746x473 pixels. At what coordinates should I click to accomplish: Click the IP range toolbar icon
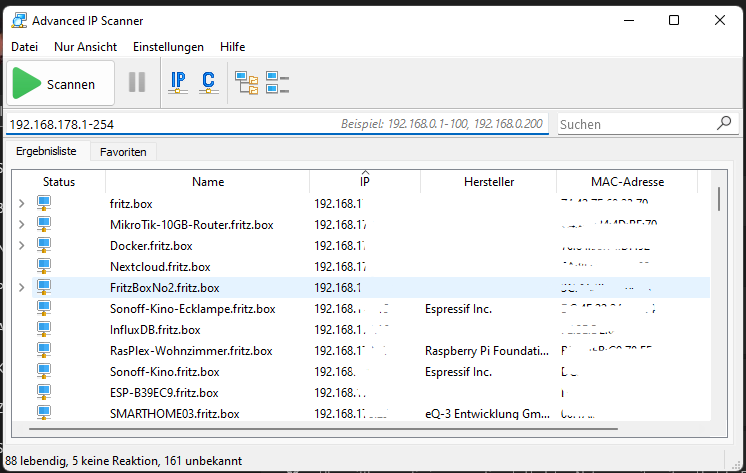tap(178, 82)
